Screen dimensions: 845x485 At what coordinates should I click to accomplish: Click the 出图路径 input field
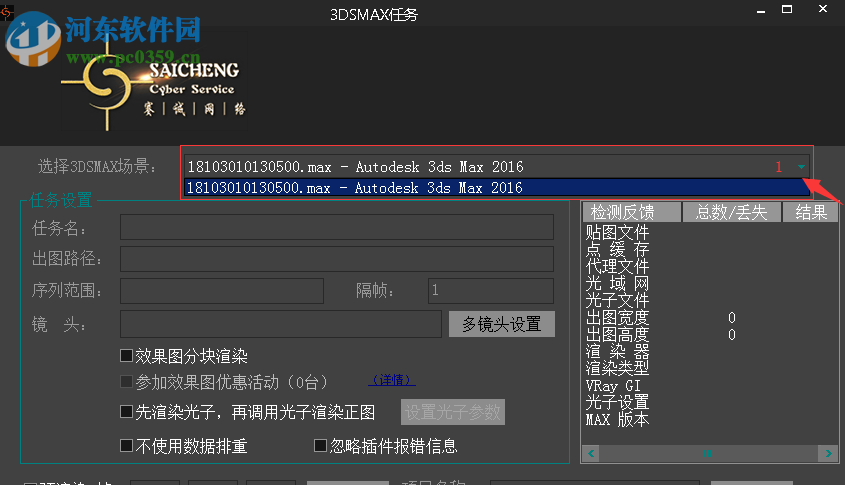pos(337,259)
